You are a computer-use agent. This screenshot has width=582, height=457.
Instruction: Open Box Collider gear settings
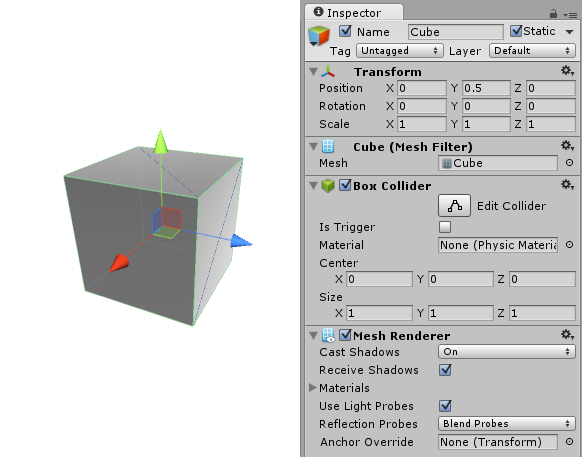click(x=568, y=184)
